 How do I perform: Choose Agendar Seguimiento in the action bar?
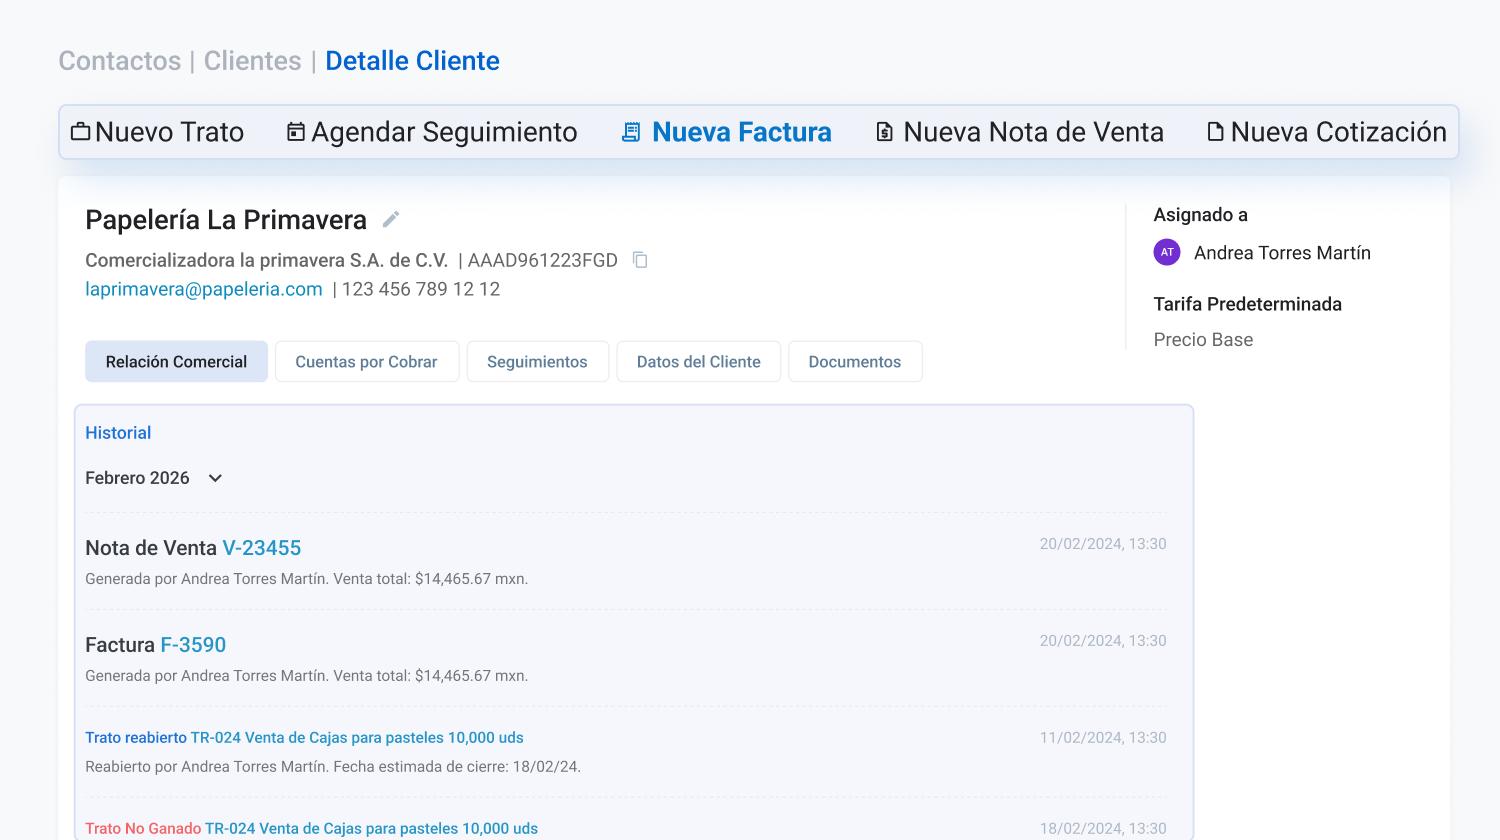point(432,132)
